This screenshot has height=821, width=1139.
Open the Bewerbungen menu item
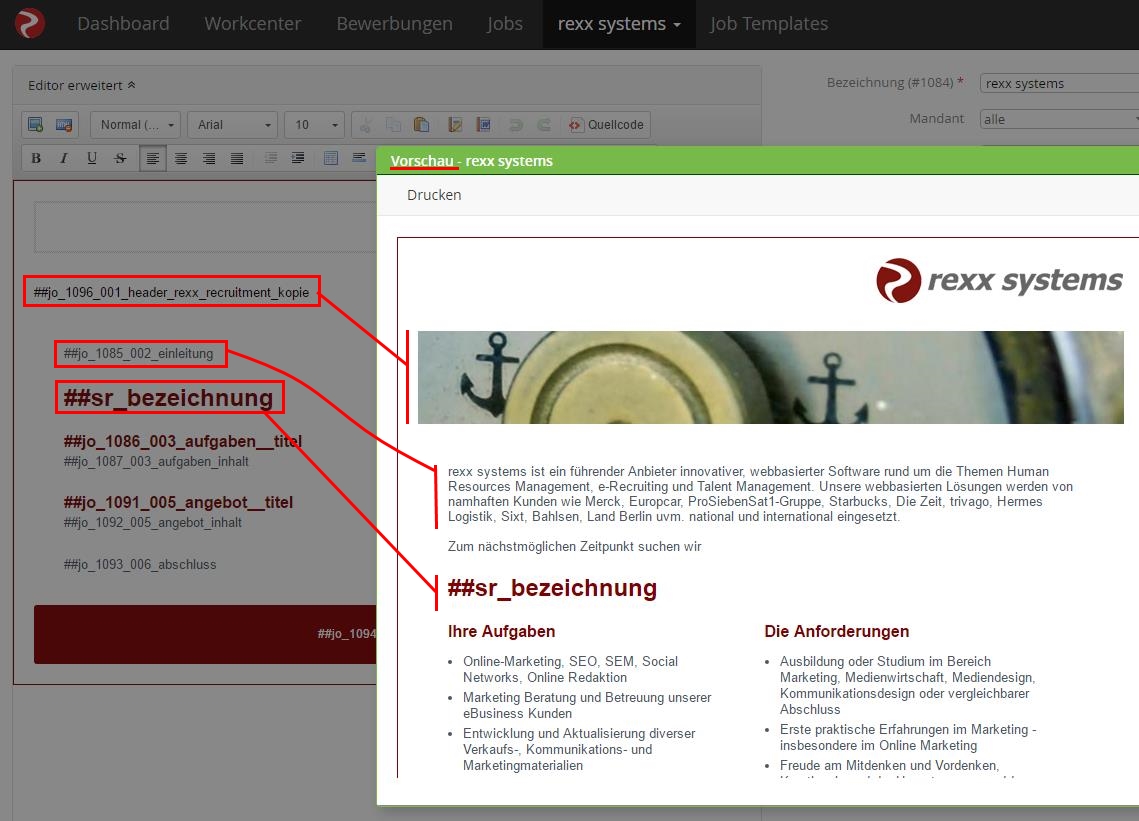coord(394,24)
